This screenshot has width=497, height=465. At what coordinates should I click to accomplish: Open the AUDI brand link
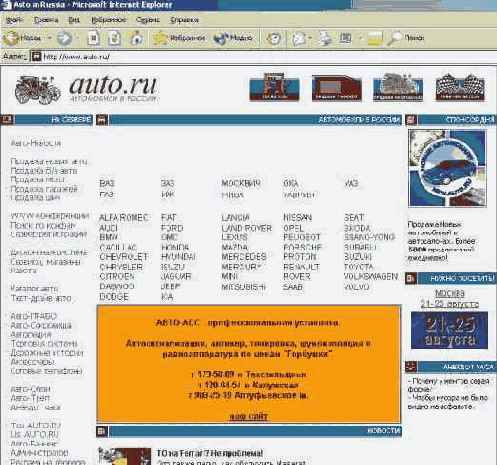(108, 228)
